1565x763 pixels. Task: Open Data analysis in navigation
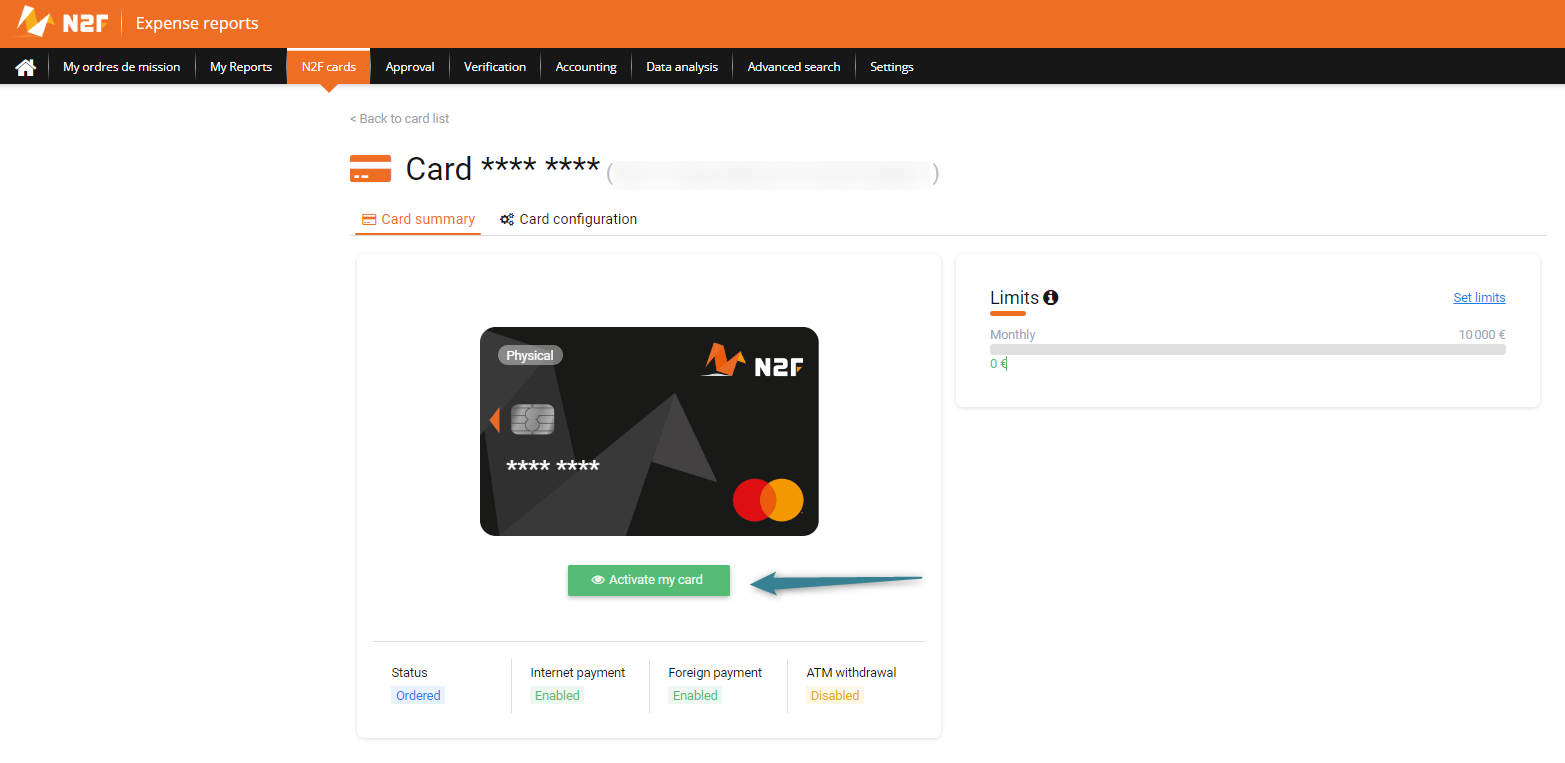click(x=682, y=67)
